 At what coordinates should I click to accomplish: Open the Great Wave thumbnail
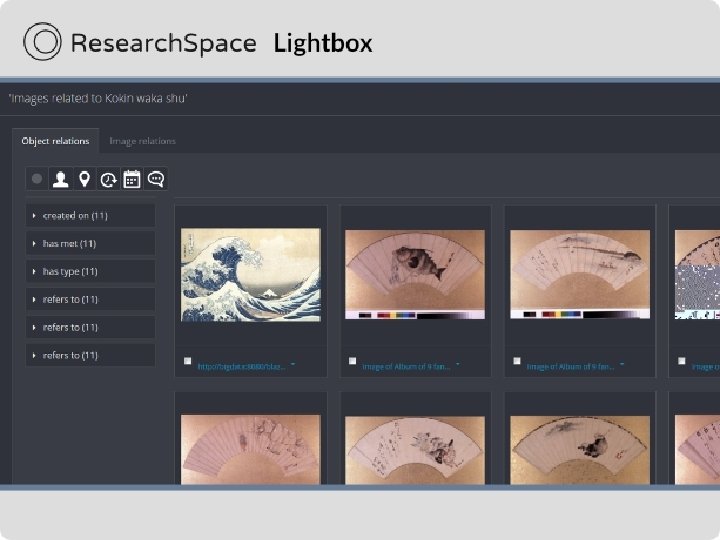(251, 275)
